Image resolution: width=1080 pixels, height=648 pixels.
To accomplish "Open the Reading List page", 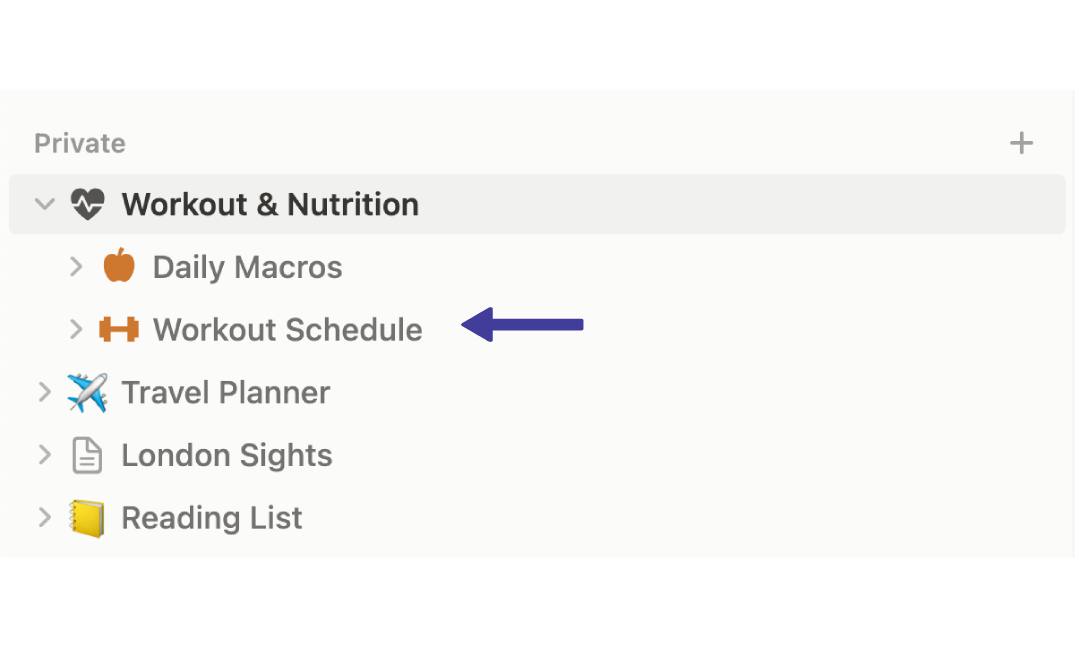I will 211,518.
